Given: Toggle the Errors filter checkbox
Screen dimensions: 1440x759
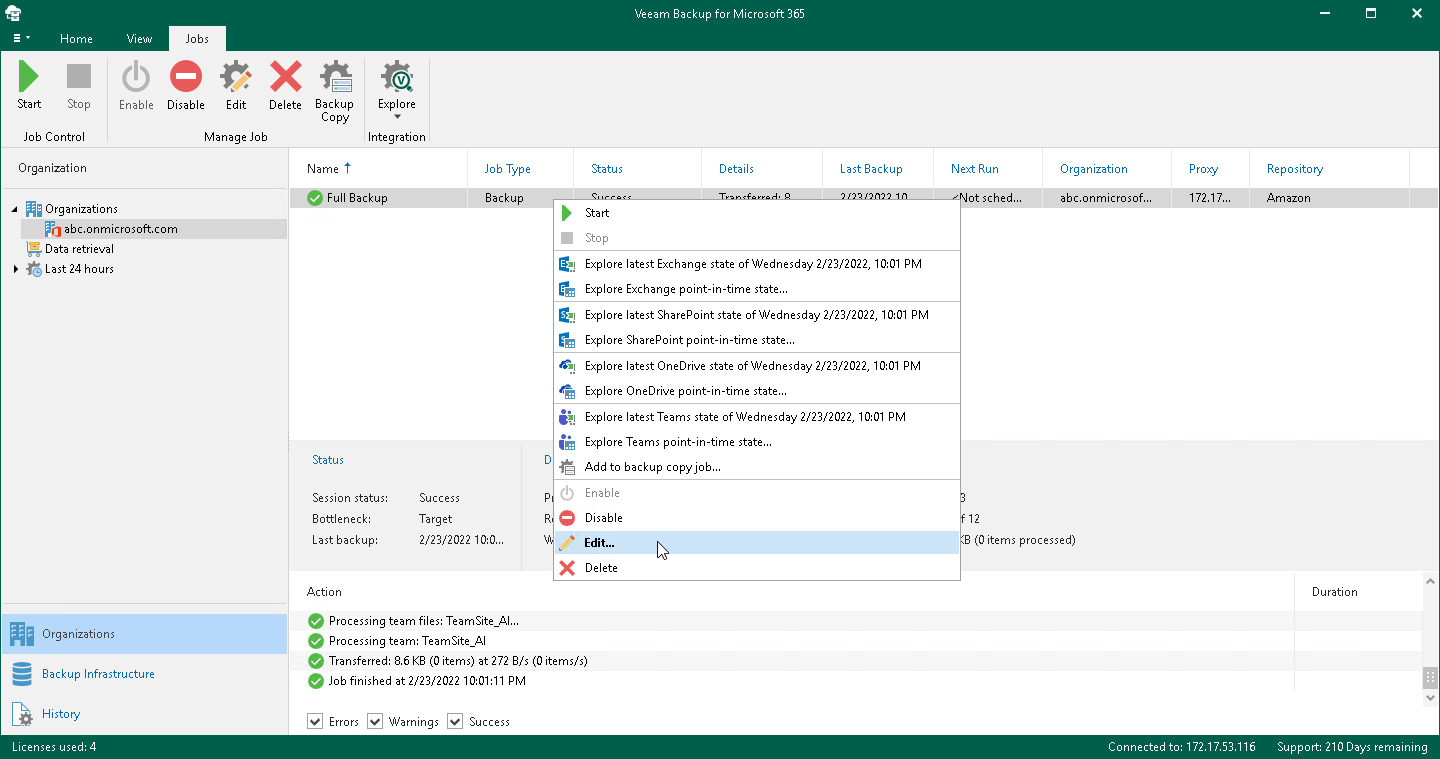Looking at the screenshot, I should (x=316, y=721).
